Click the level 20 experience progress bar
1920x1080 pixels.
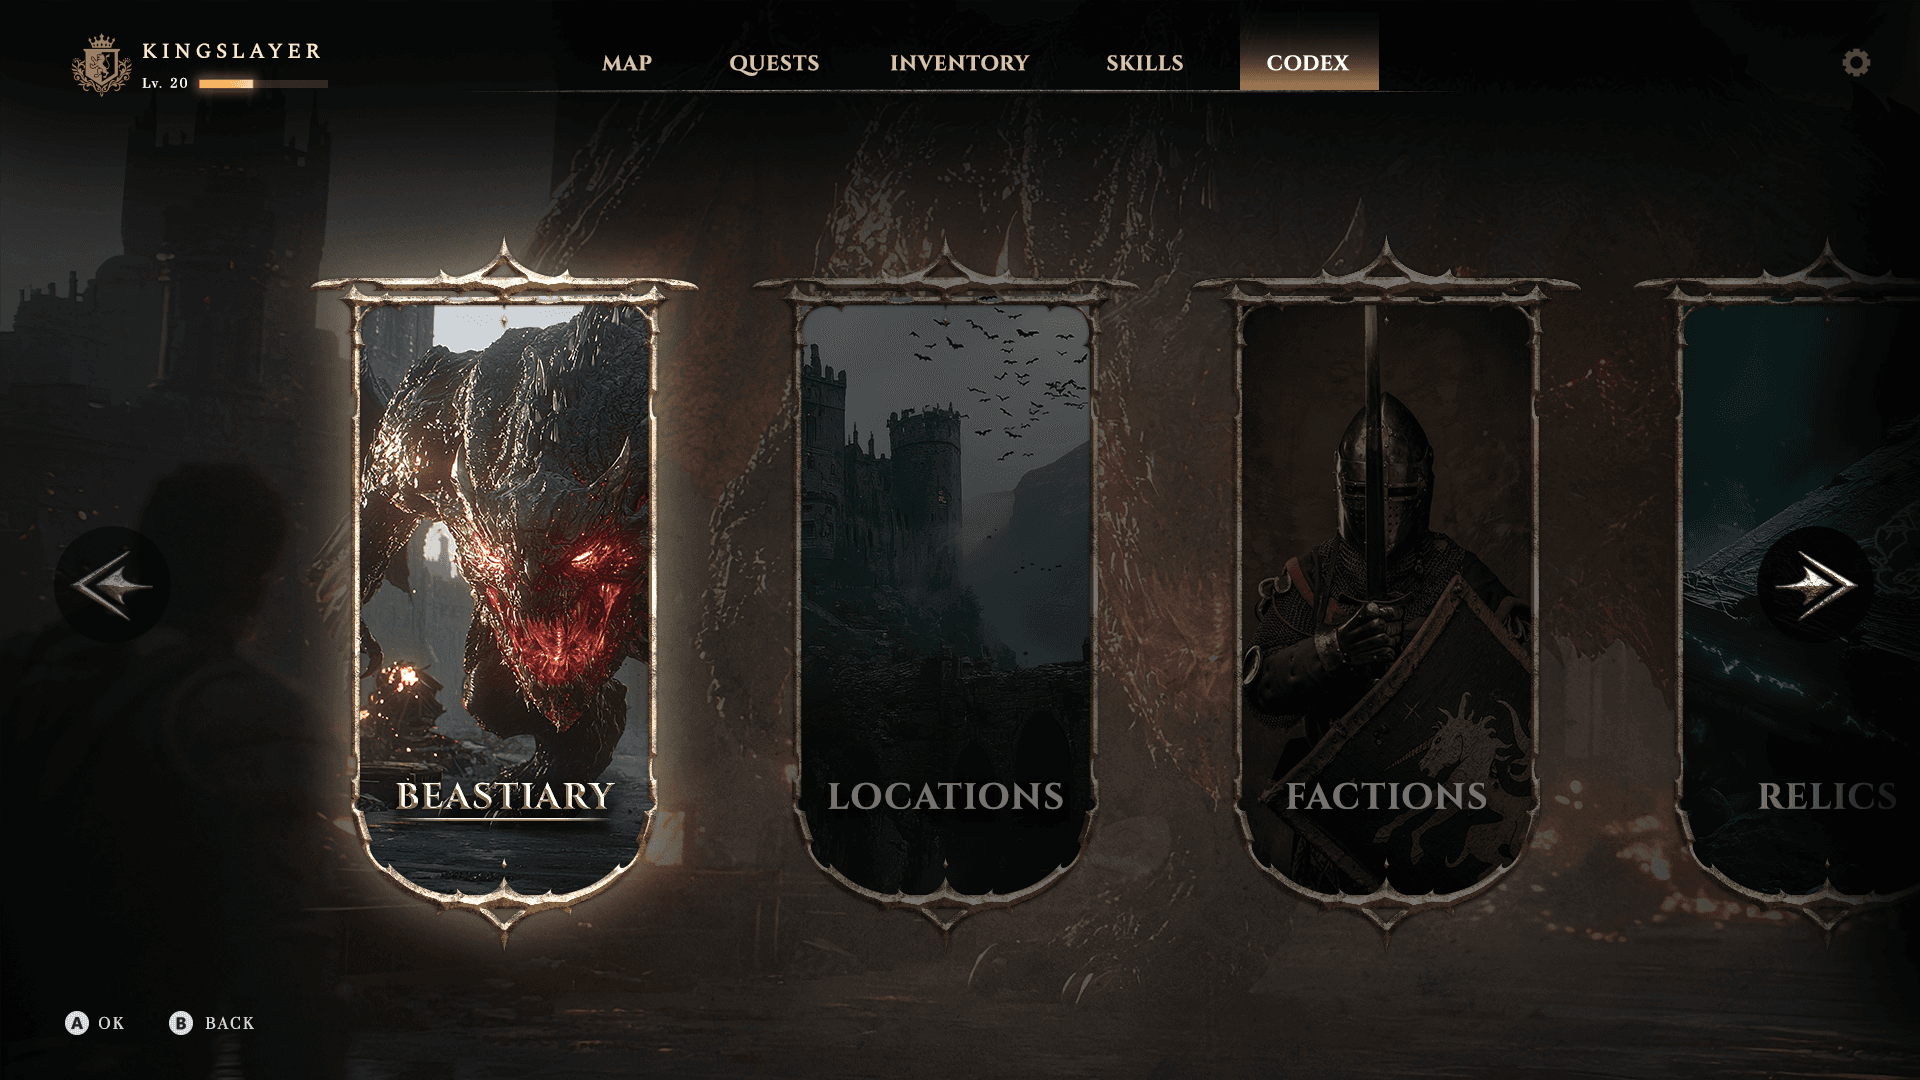click(x=263, y=84)
